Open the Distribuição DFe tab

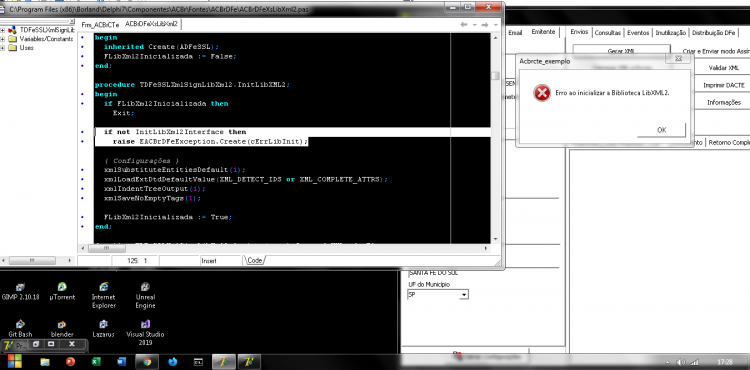[x=713, y=33]
